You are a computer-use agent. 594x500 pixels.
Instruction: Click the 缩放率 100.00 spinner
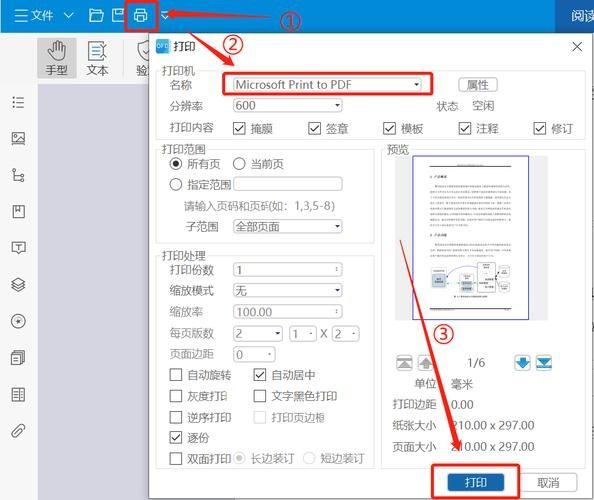tap(288, 312)
